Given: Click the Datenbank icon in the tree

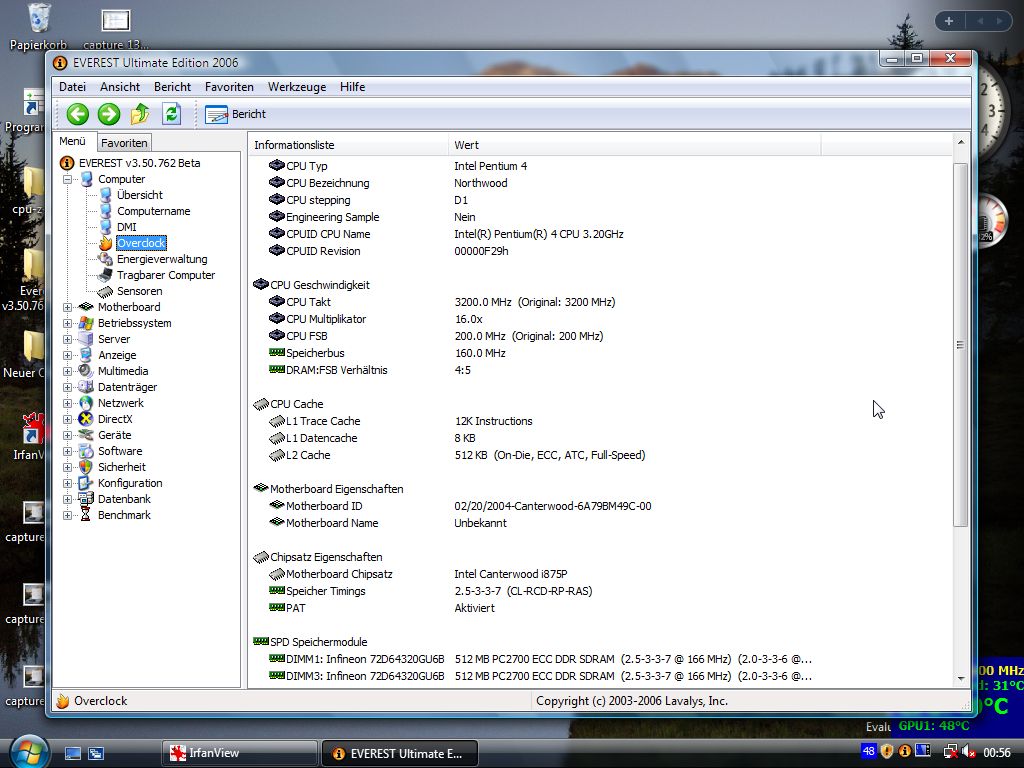Looking at the screenshot, I should 86,499.
